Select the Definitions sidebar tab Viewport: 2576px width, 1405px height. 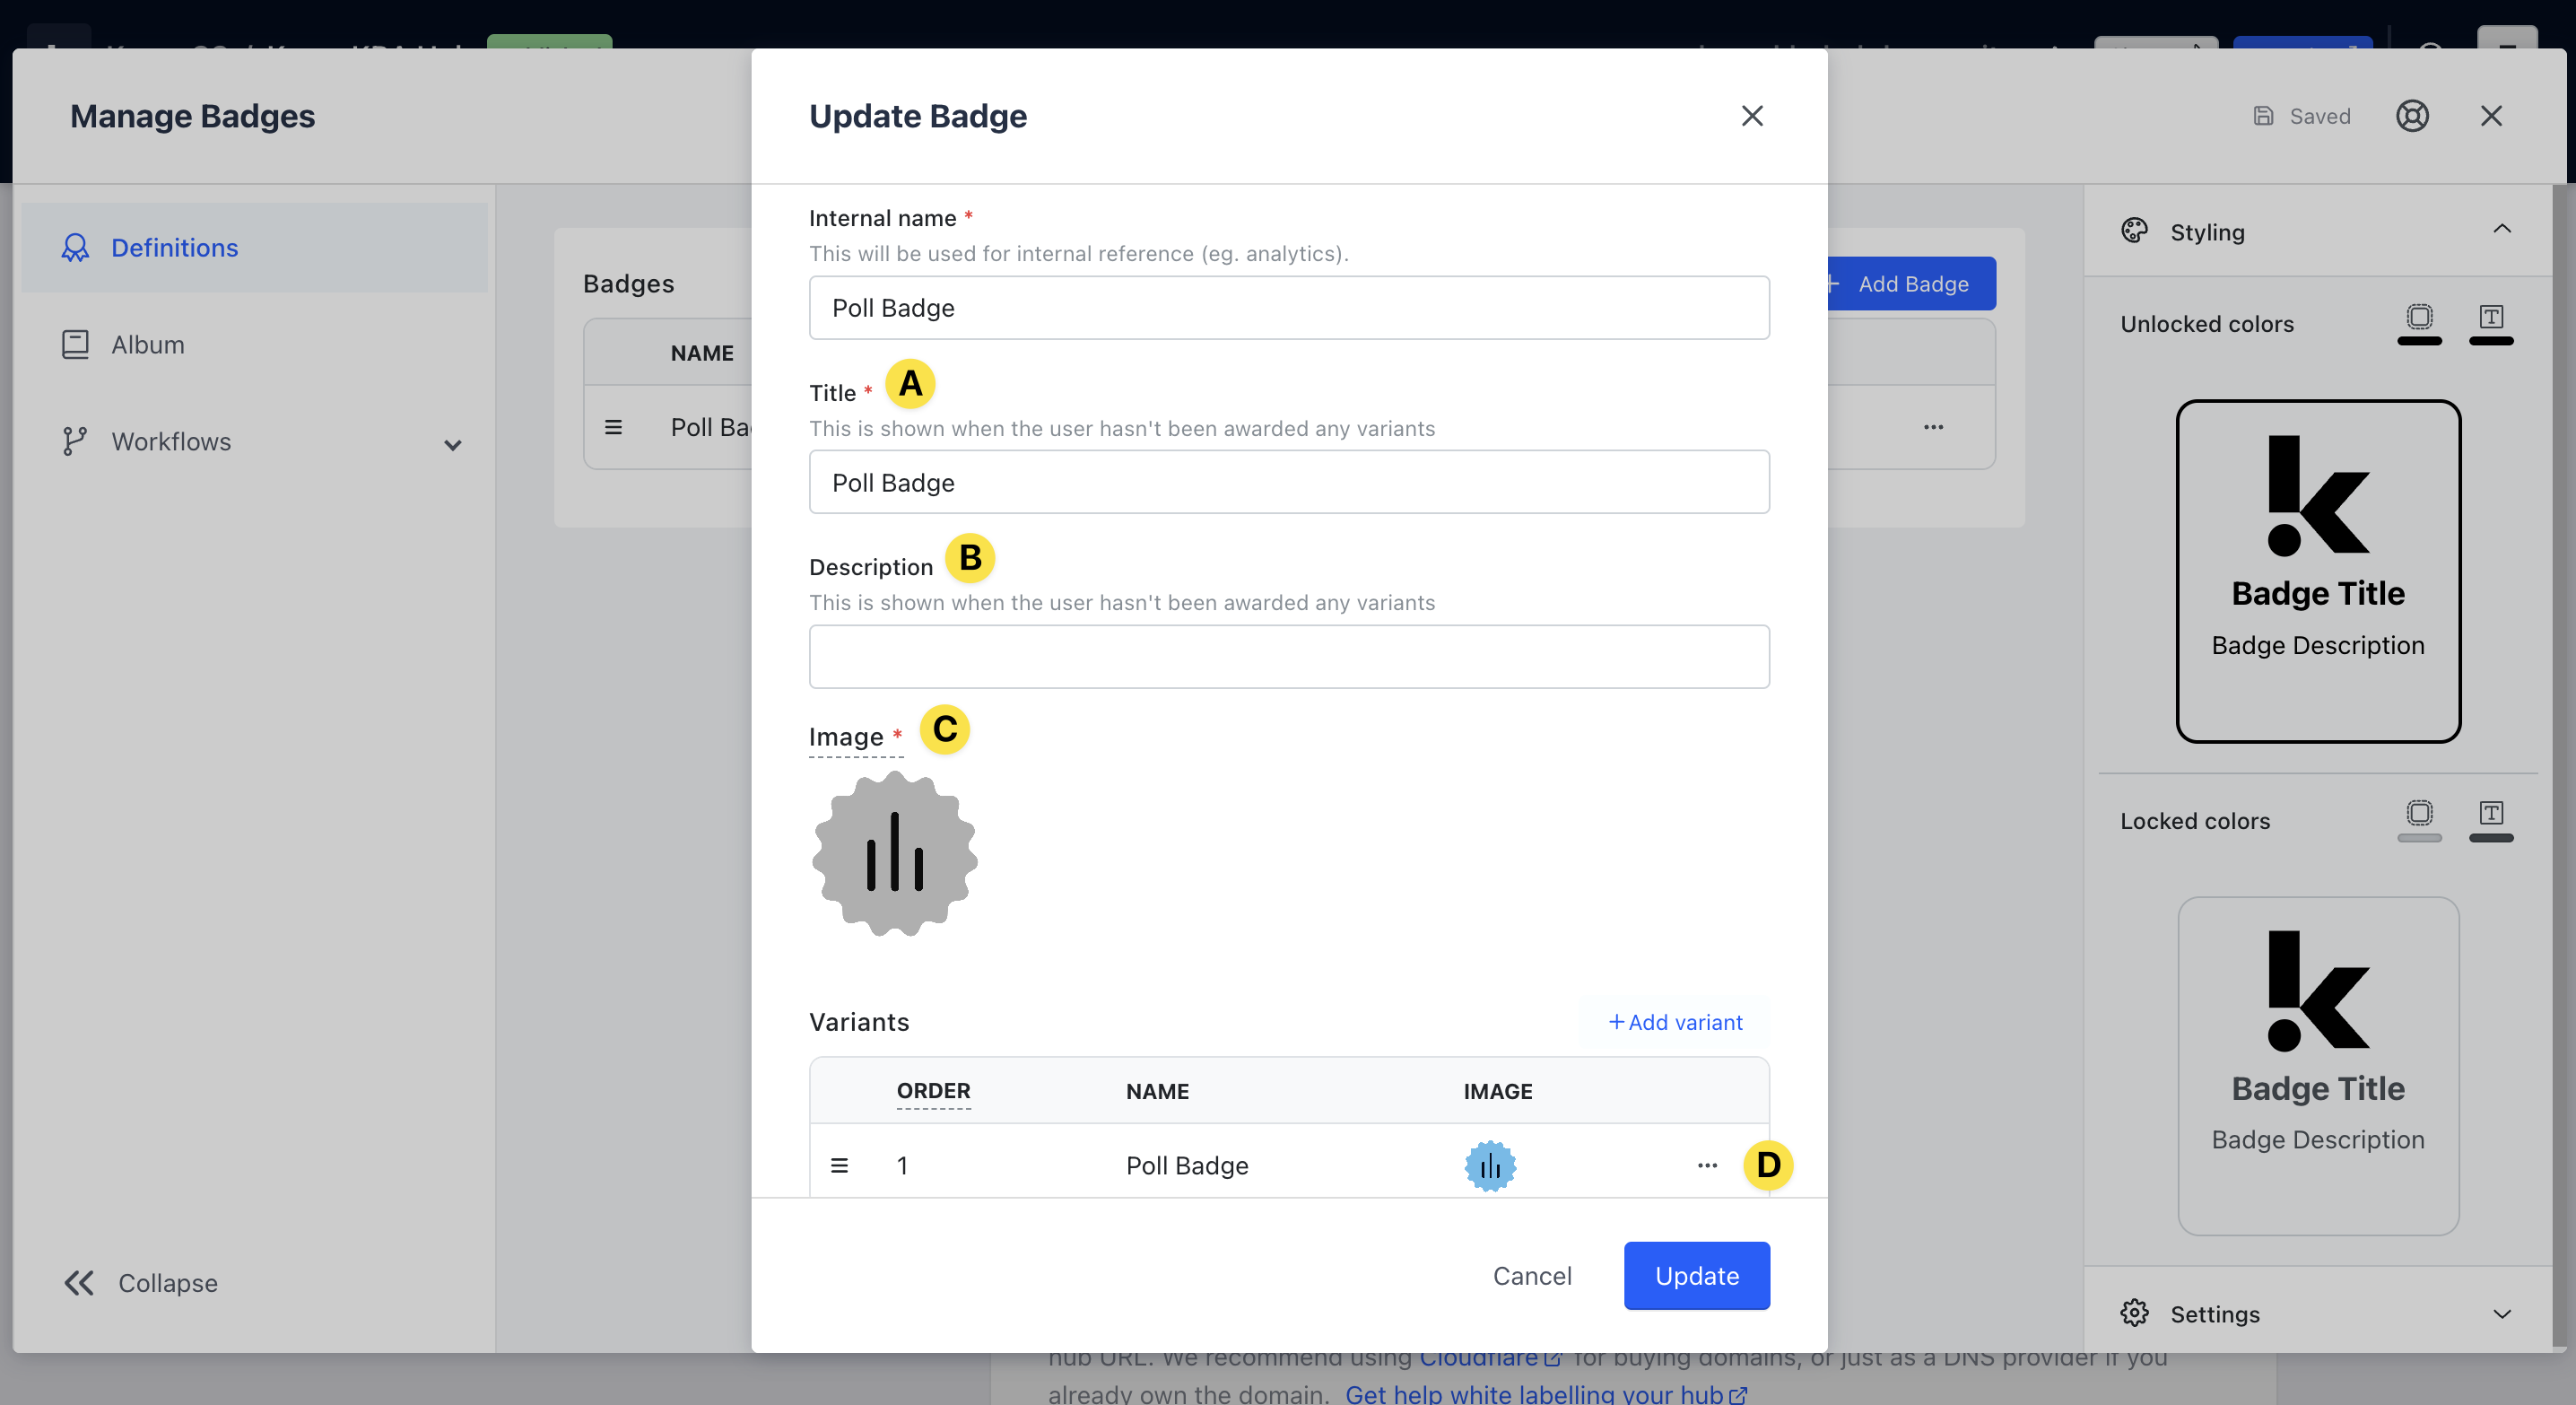point(174,248)
